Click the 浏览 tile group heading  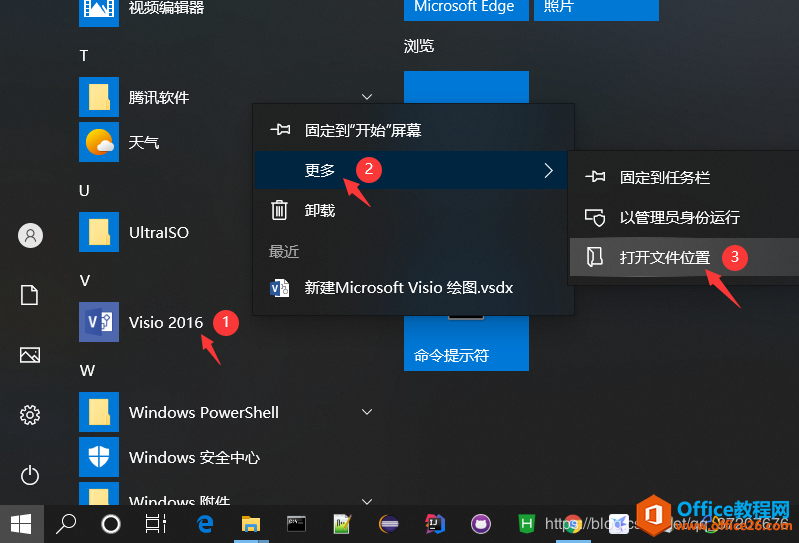coord(419,46)
